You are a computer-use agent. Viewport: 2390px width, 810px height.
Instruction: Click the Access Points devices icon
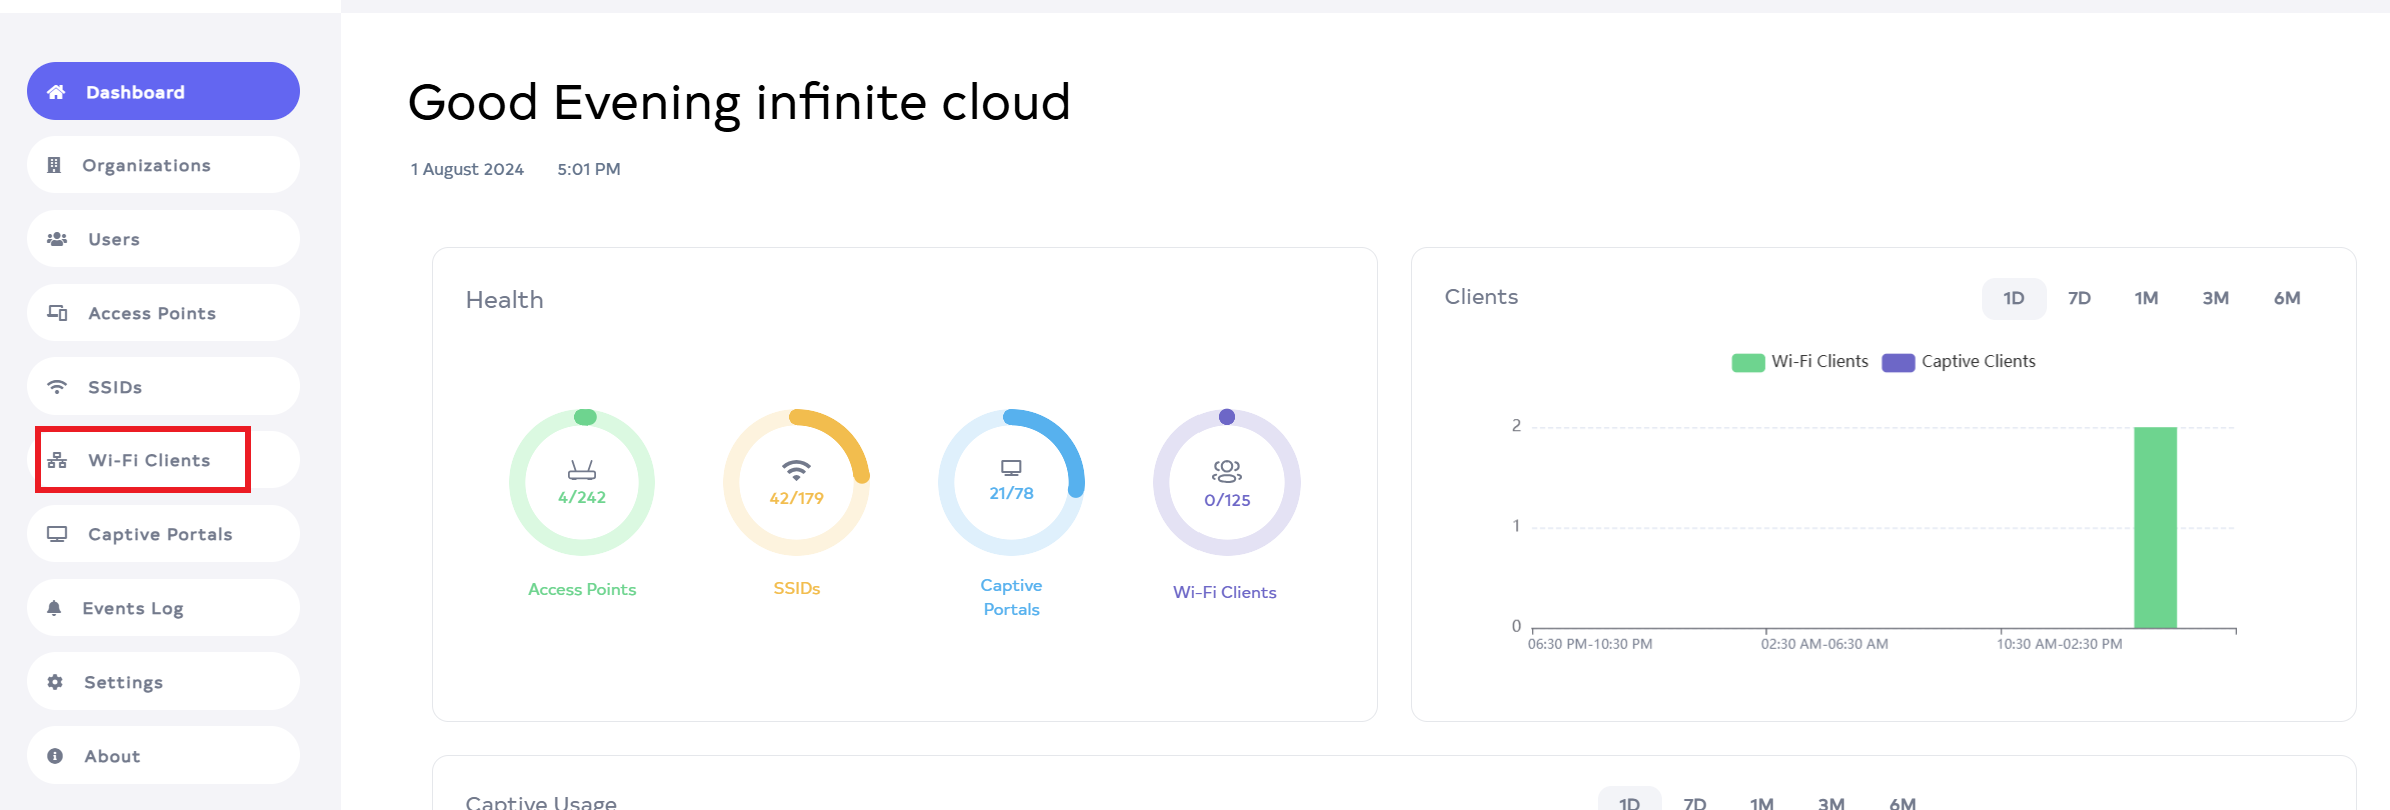coord(57,313)
